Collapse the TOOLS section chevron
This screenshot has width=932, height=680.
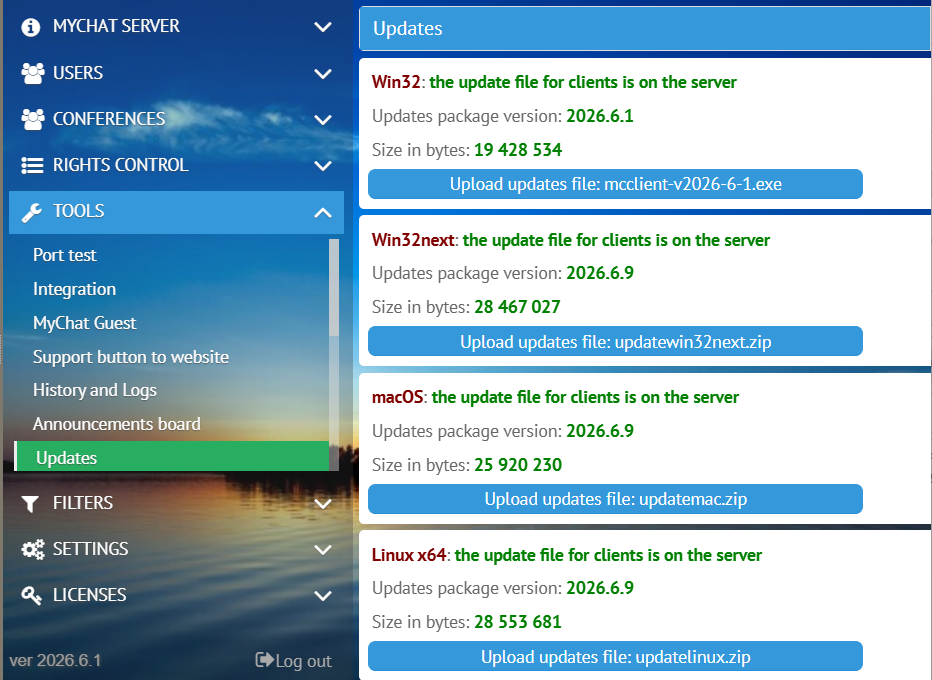pos(323,212)
